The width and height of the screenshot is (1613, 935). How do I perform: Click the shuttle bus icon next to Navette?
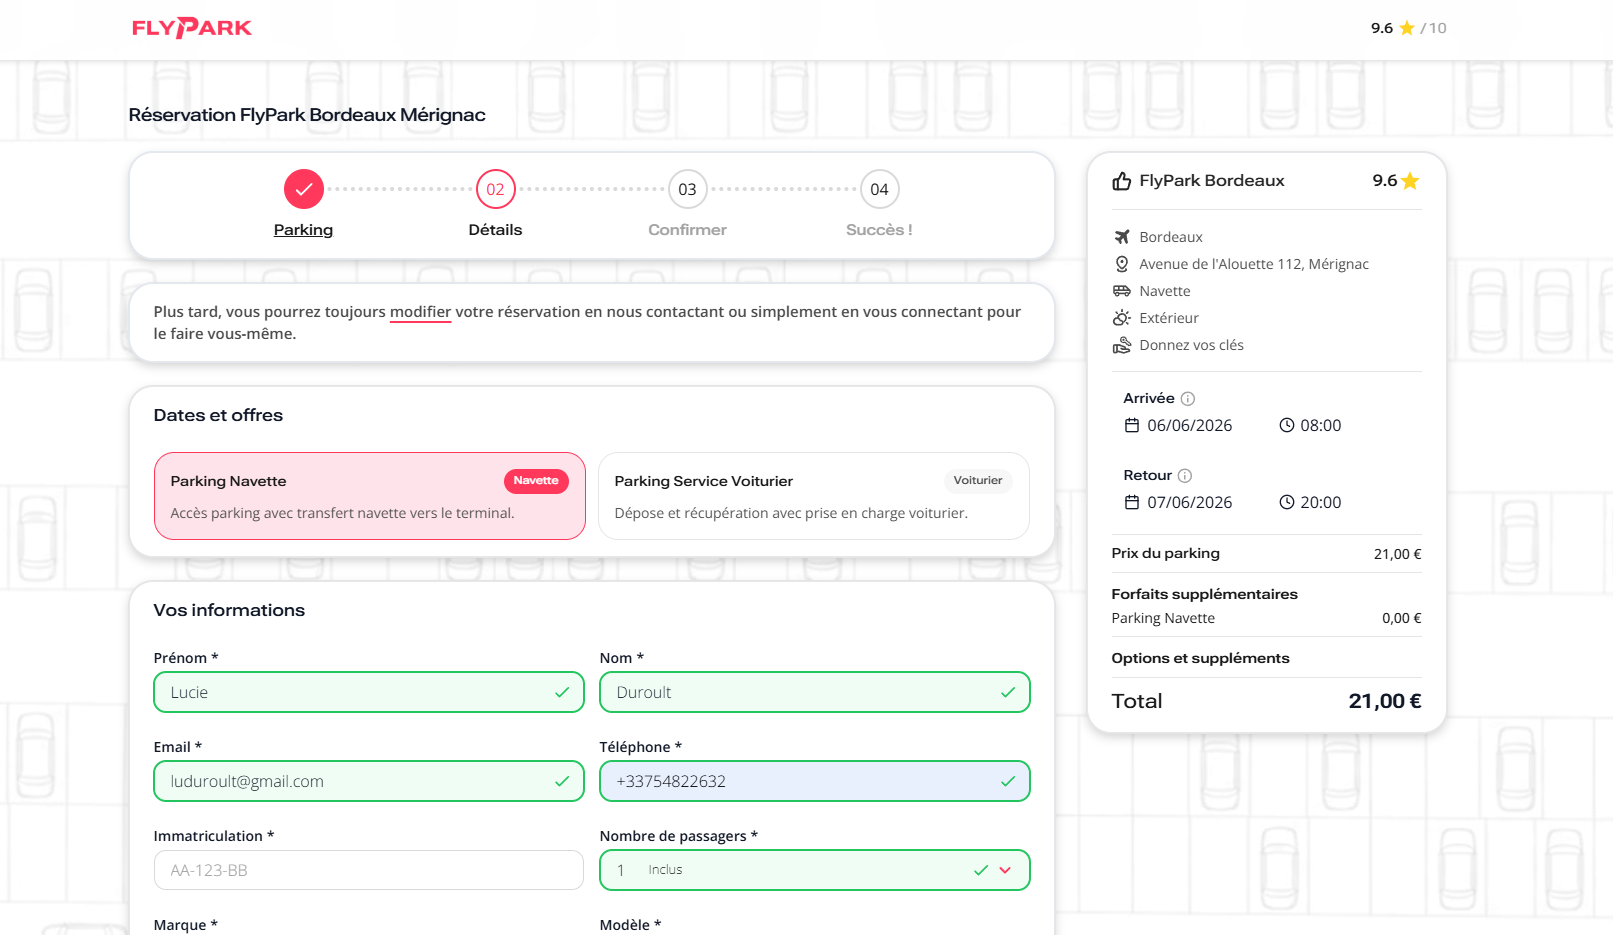1122,291
